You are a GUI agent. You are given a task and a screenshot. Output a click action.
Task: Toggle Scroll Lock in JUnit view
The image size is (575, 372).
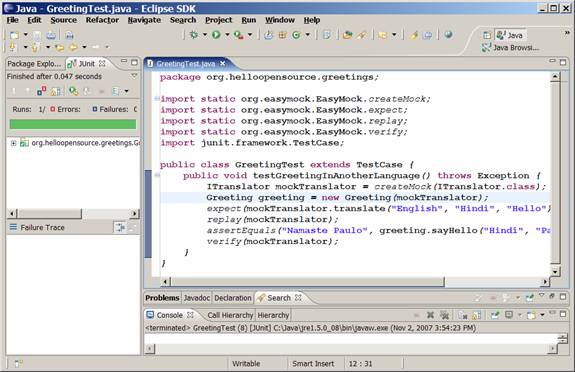55,91
